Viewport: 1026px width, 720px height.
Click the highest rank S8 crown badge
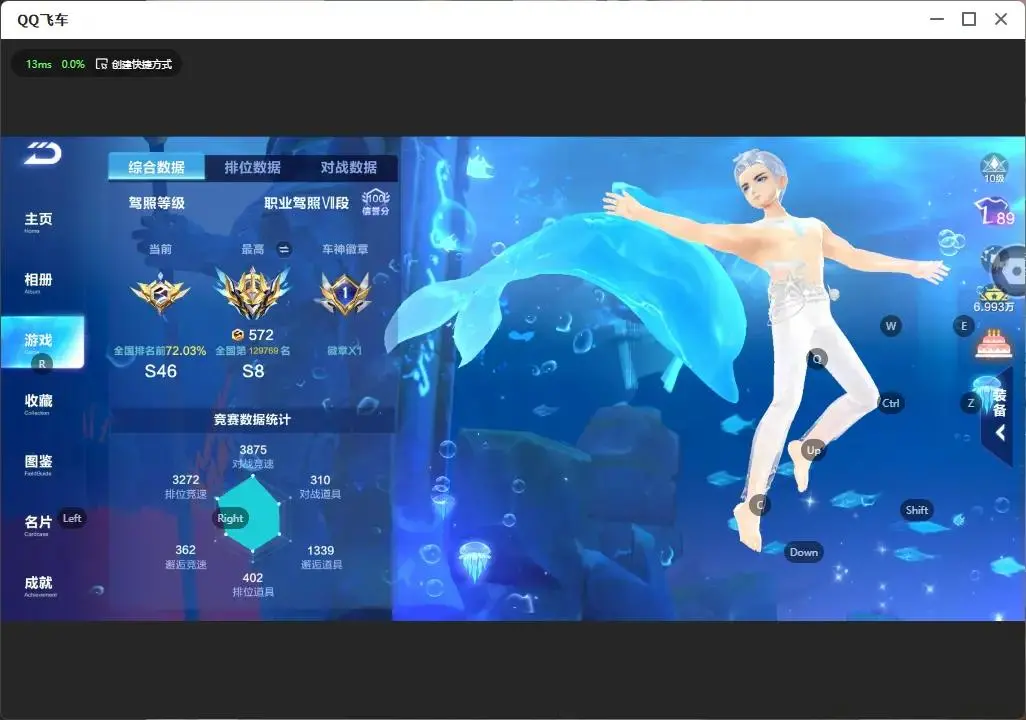click(253, 293)
